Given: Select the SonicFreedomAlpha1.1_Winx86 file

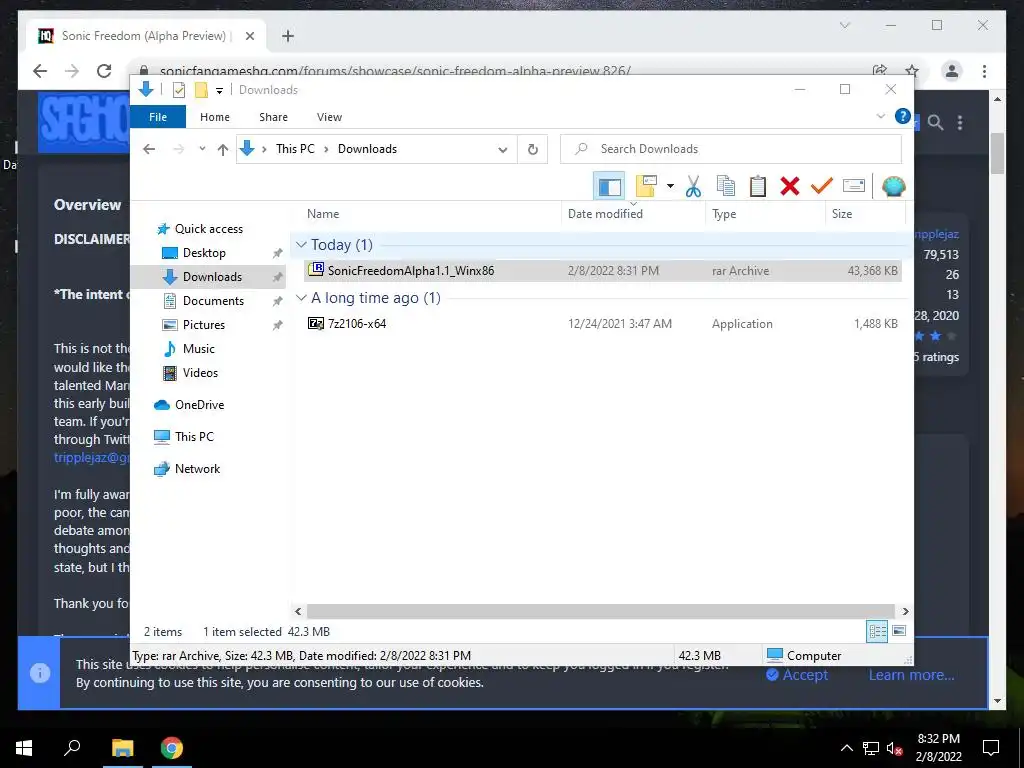Looking at the screenshot, I should tap(602, 270).
